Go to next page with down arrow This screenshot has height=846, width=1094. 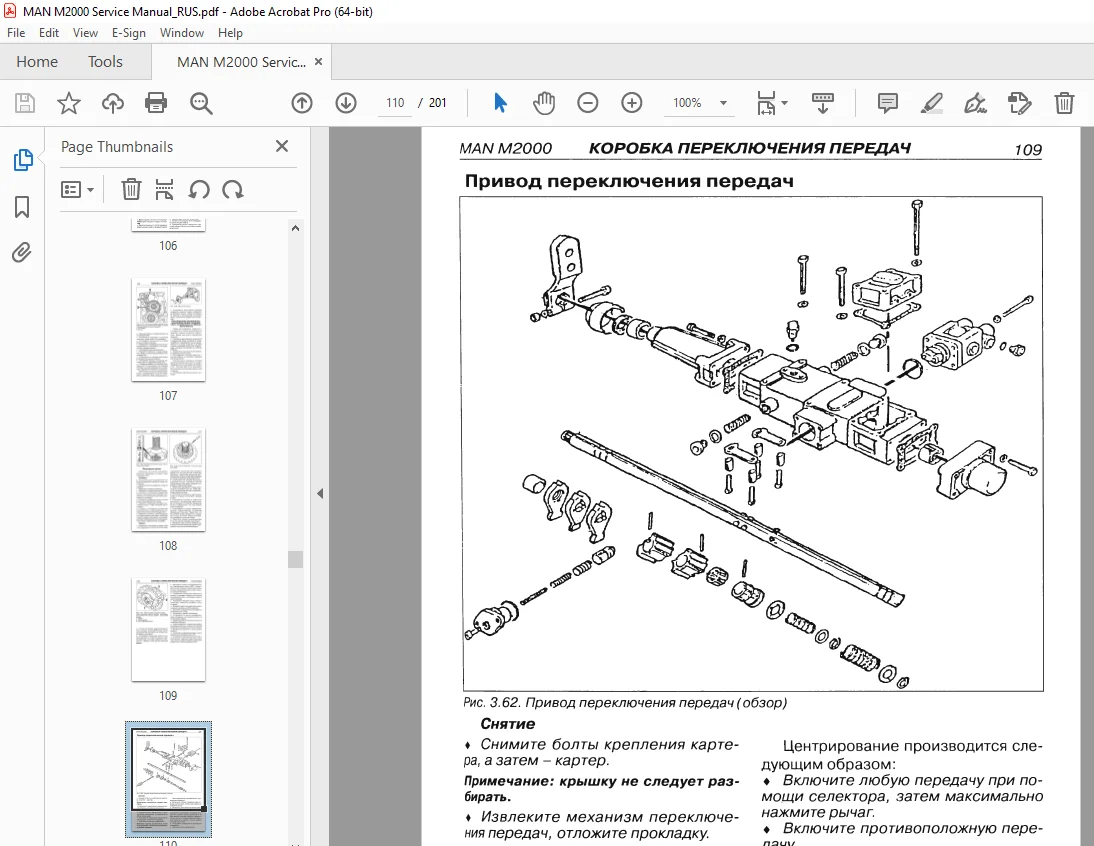click(345, 103)
